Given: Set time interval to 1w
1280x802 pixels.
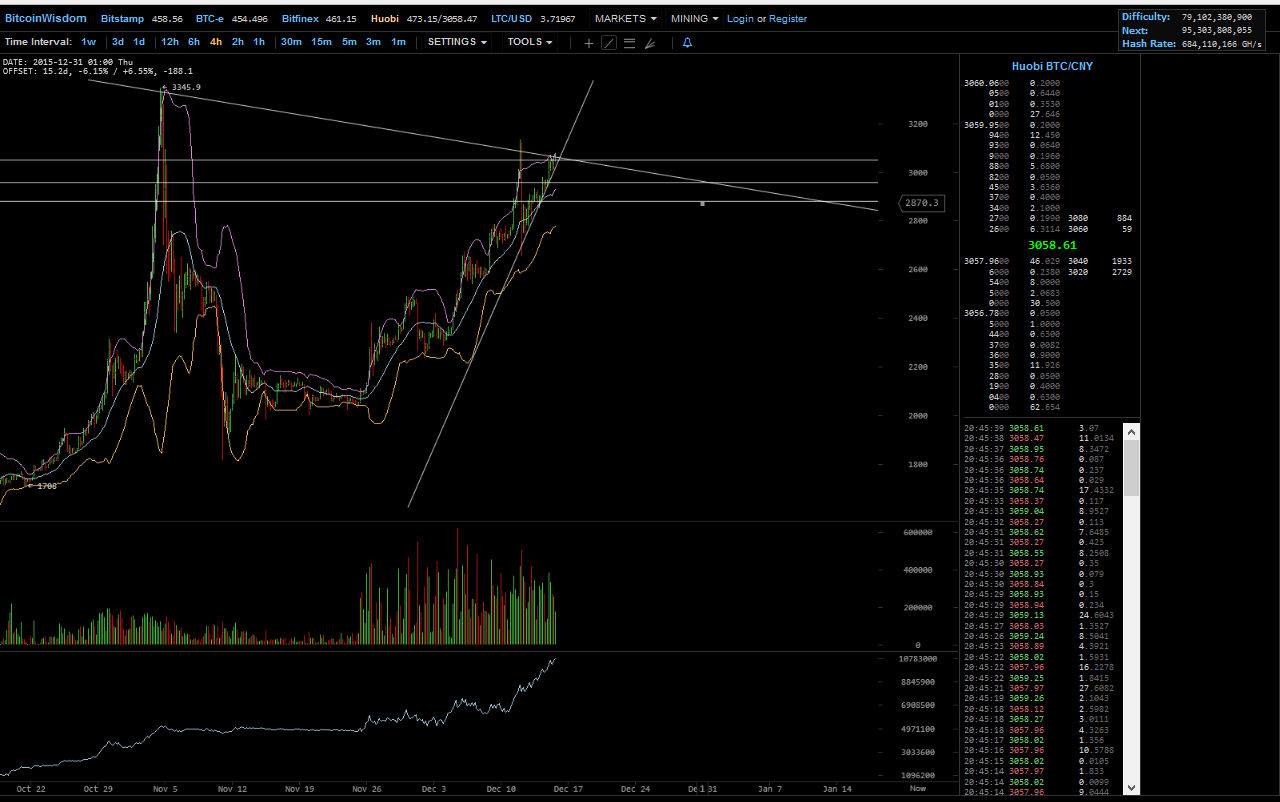Looking at the screenshot, I should coord(89,42).
